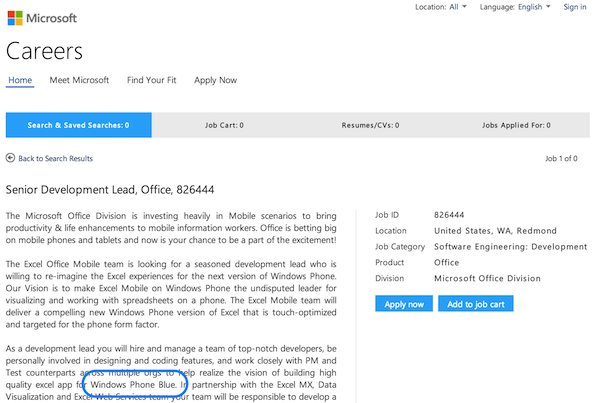The width and height of the screenshot is (600, 403).
Task: Click the Division label
Action: [x=390, y=278]
